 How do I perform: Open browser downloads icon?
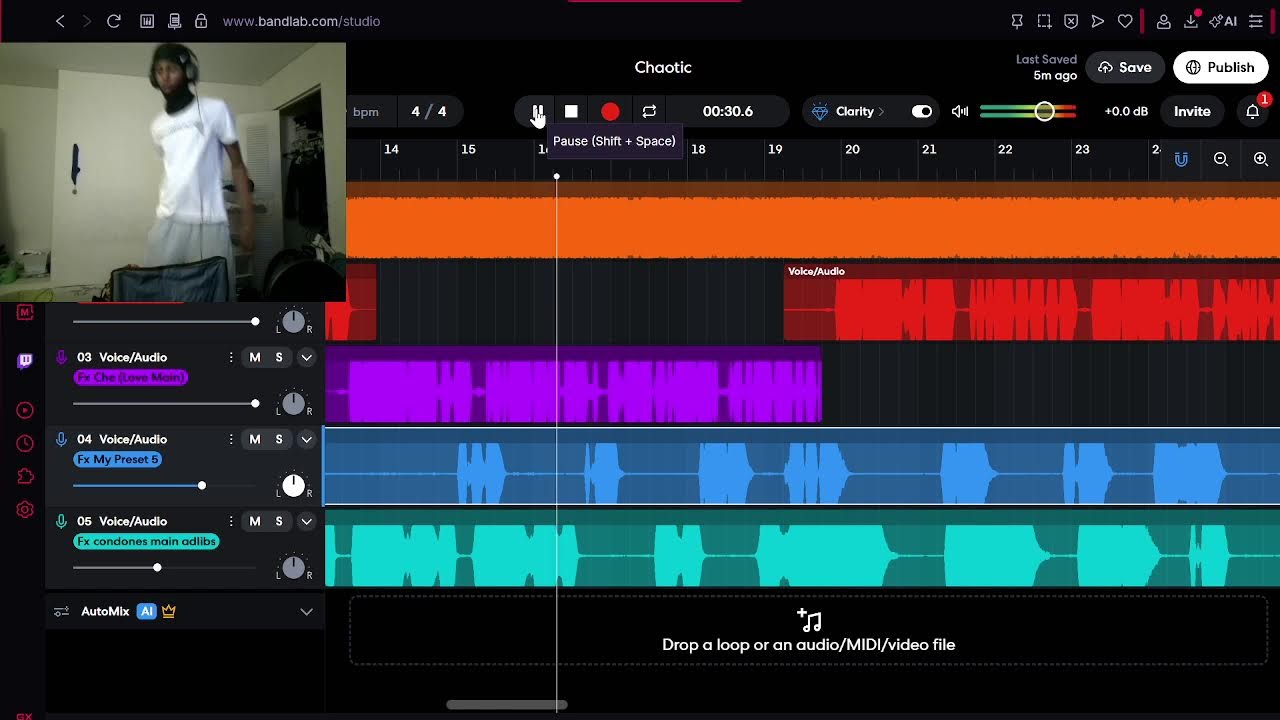pyautogui.click(x=1191, y=21)
